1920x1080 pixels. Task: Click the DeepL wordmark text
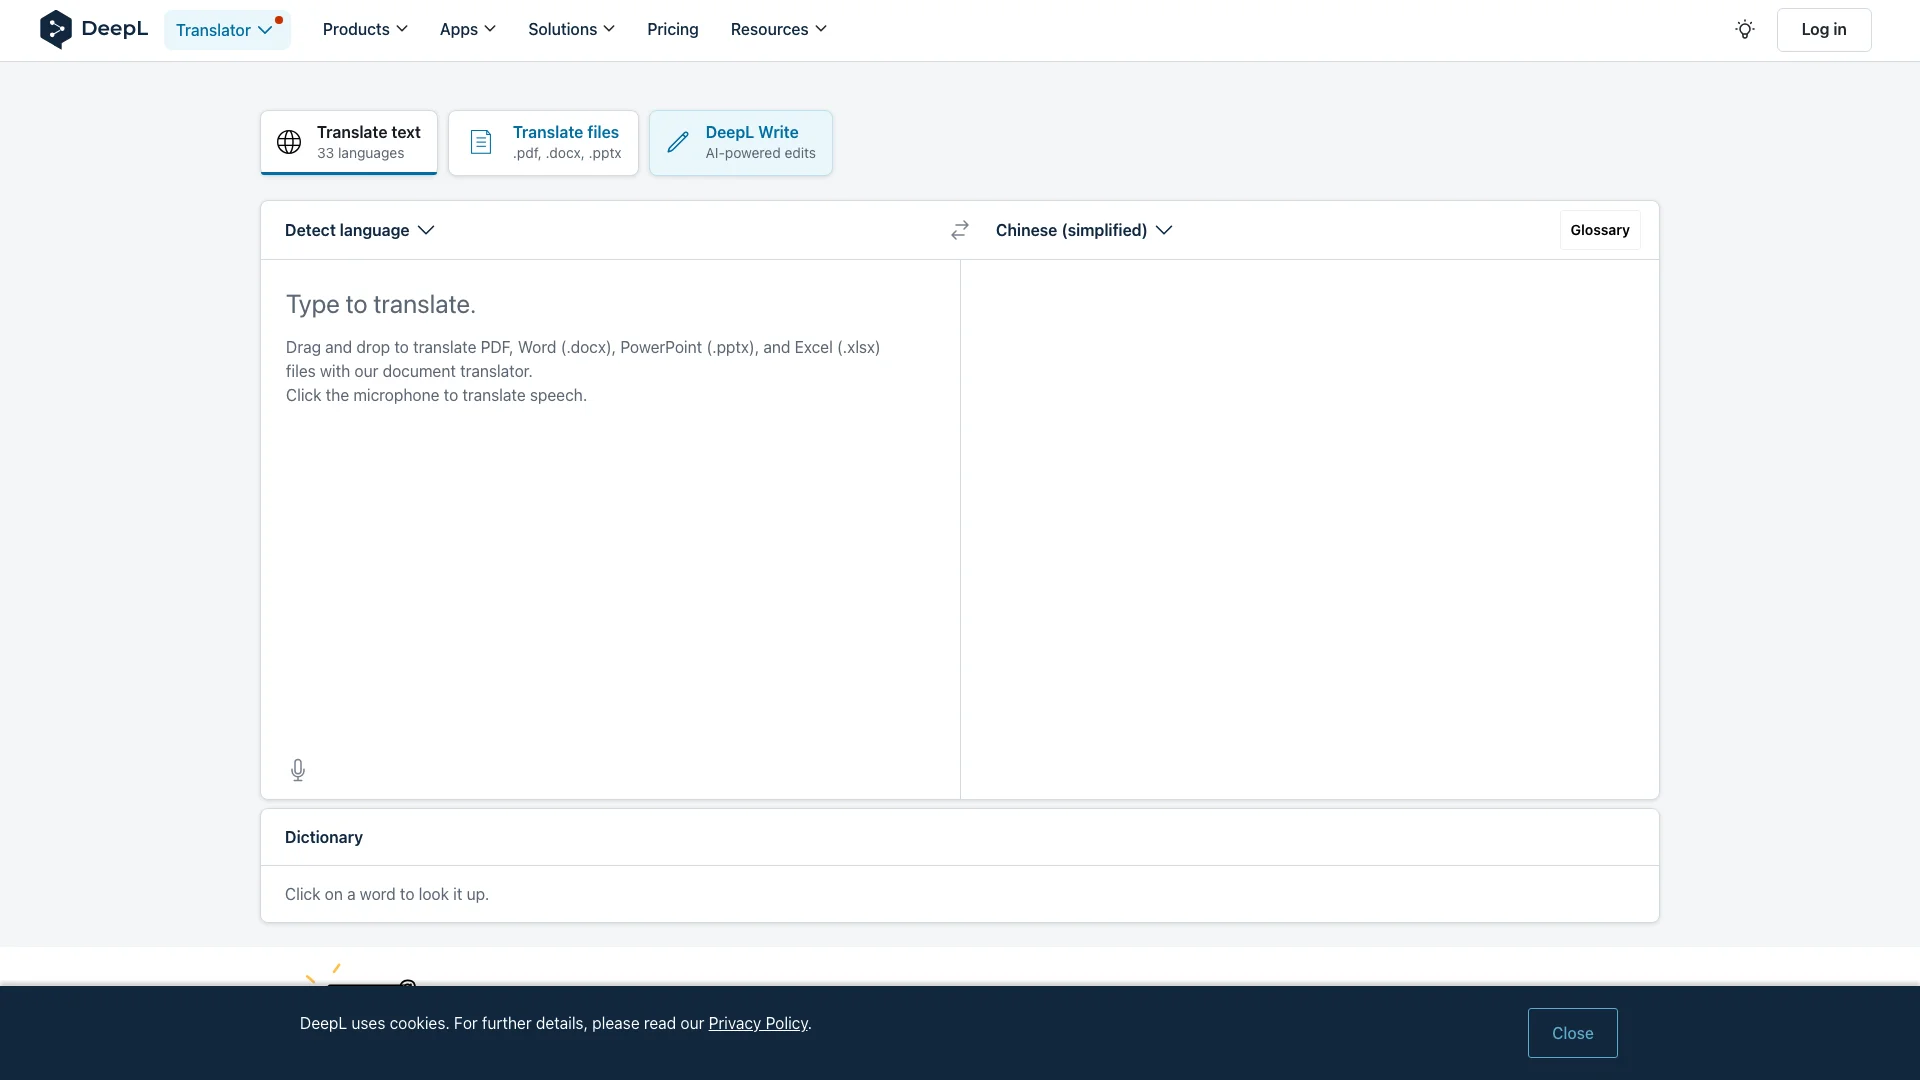coord(115,29)
